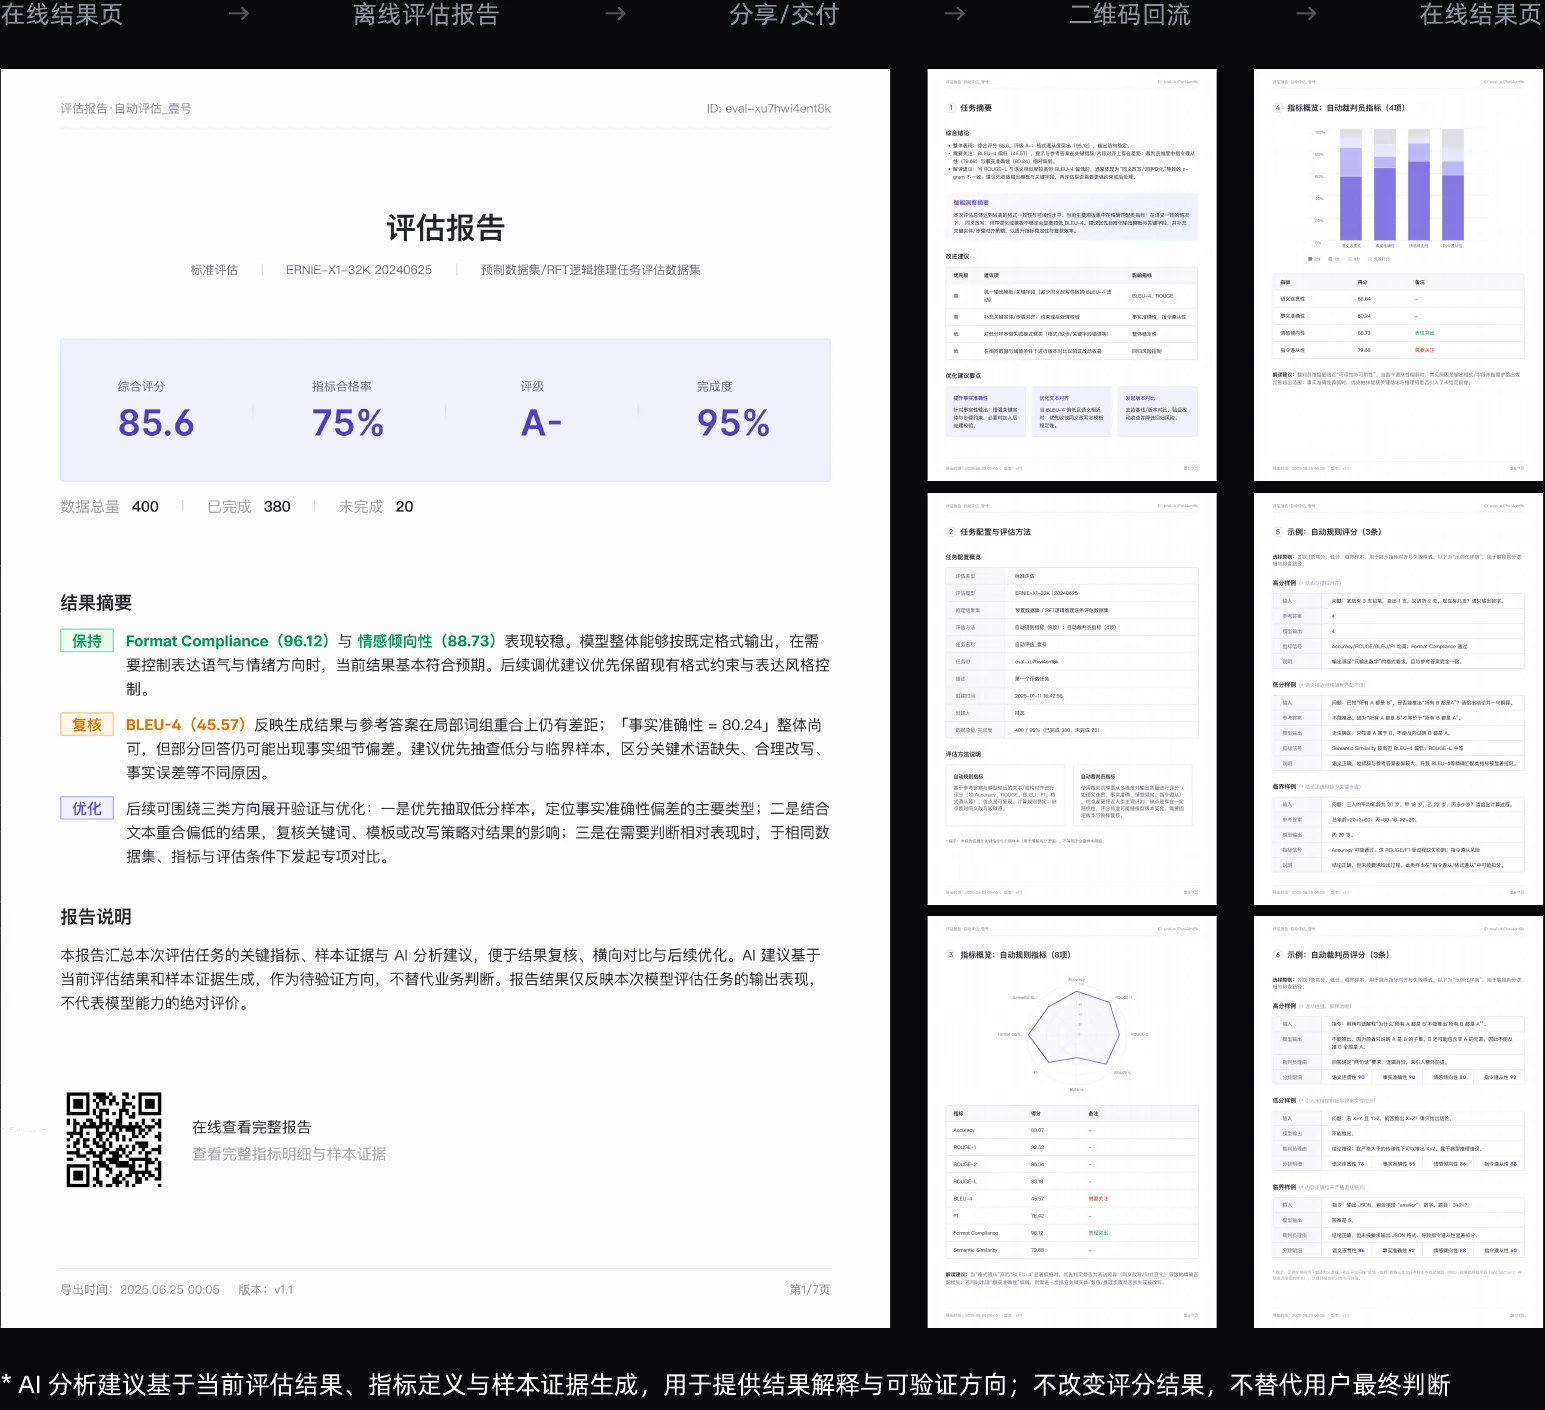The height and width of the screenshot is (1410, 1545).
Task: Click the Accuracy row in the 自动规则指标 table
Action: [1072, 1130]
